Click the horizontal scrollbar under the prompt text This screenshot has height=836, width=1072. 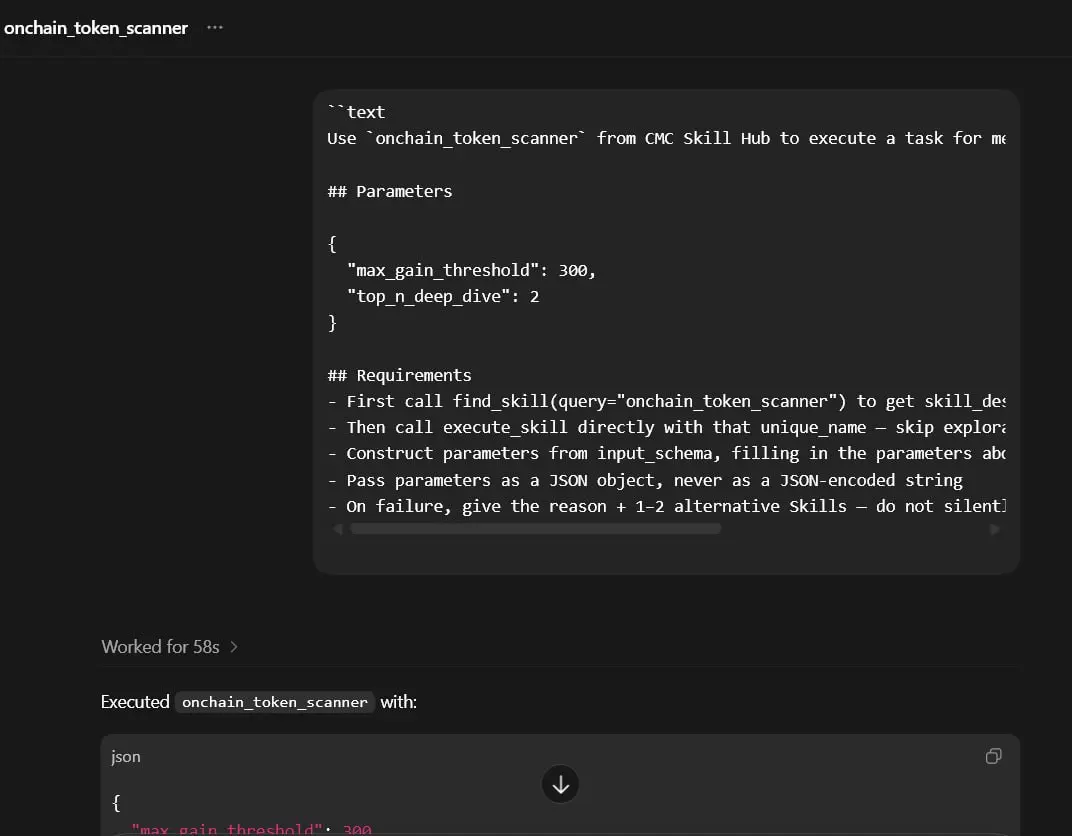[x=536, y=528]
